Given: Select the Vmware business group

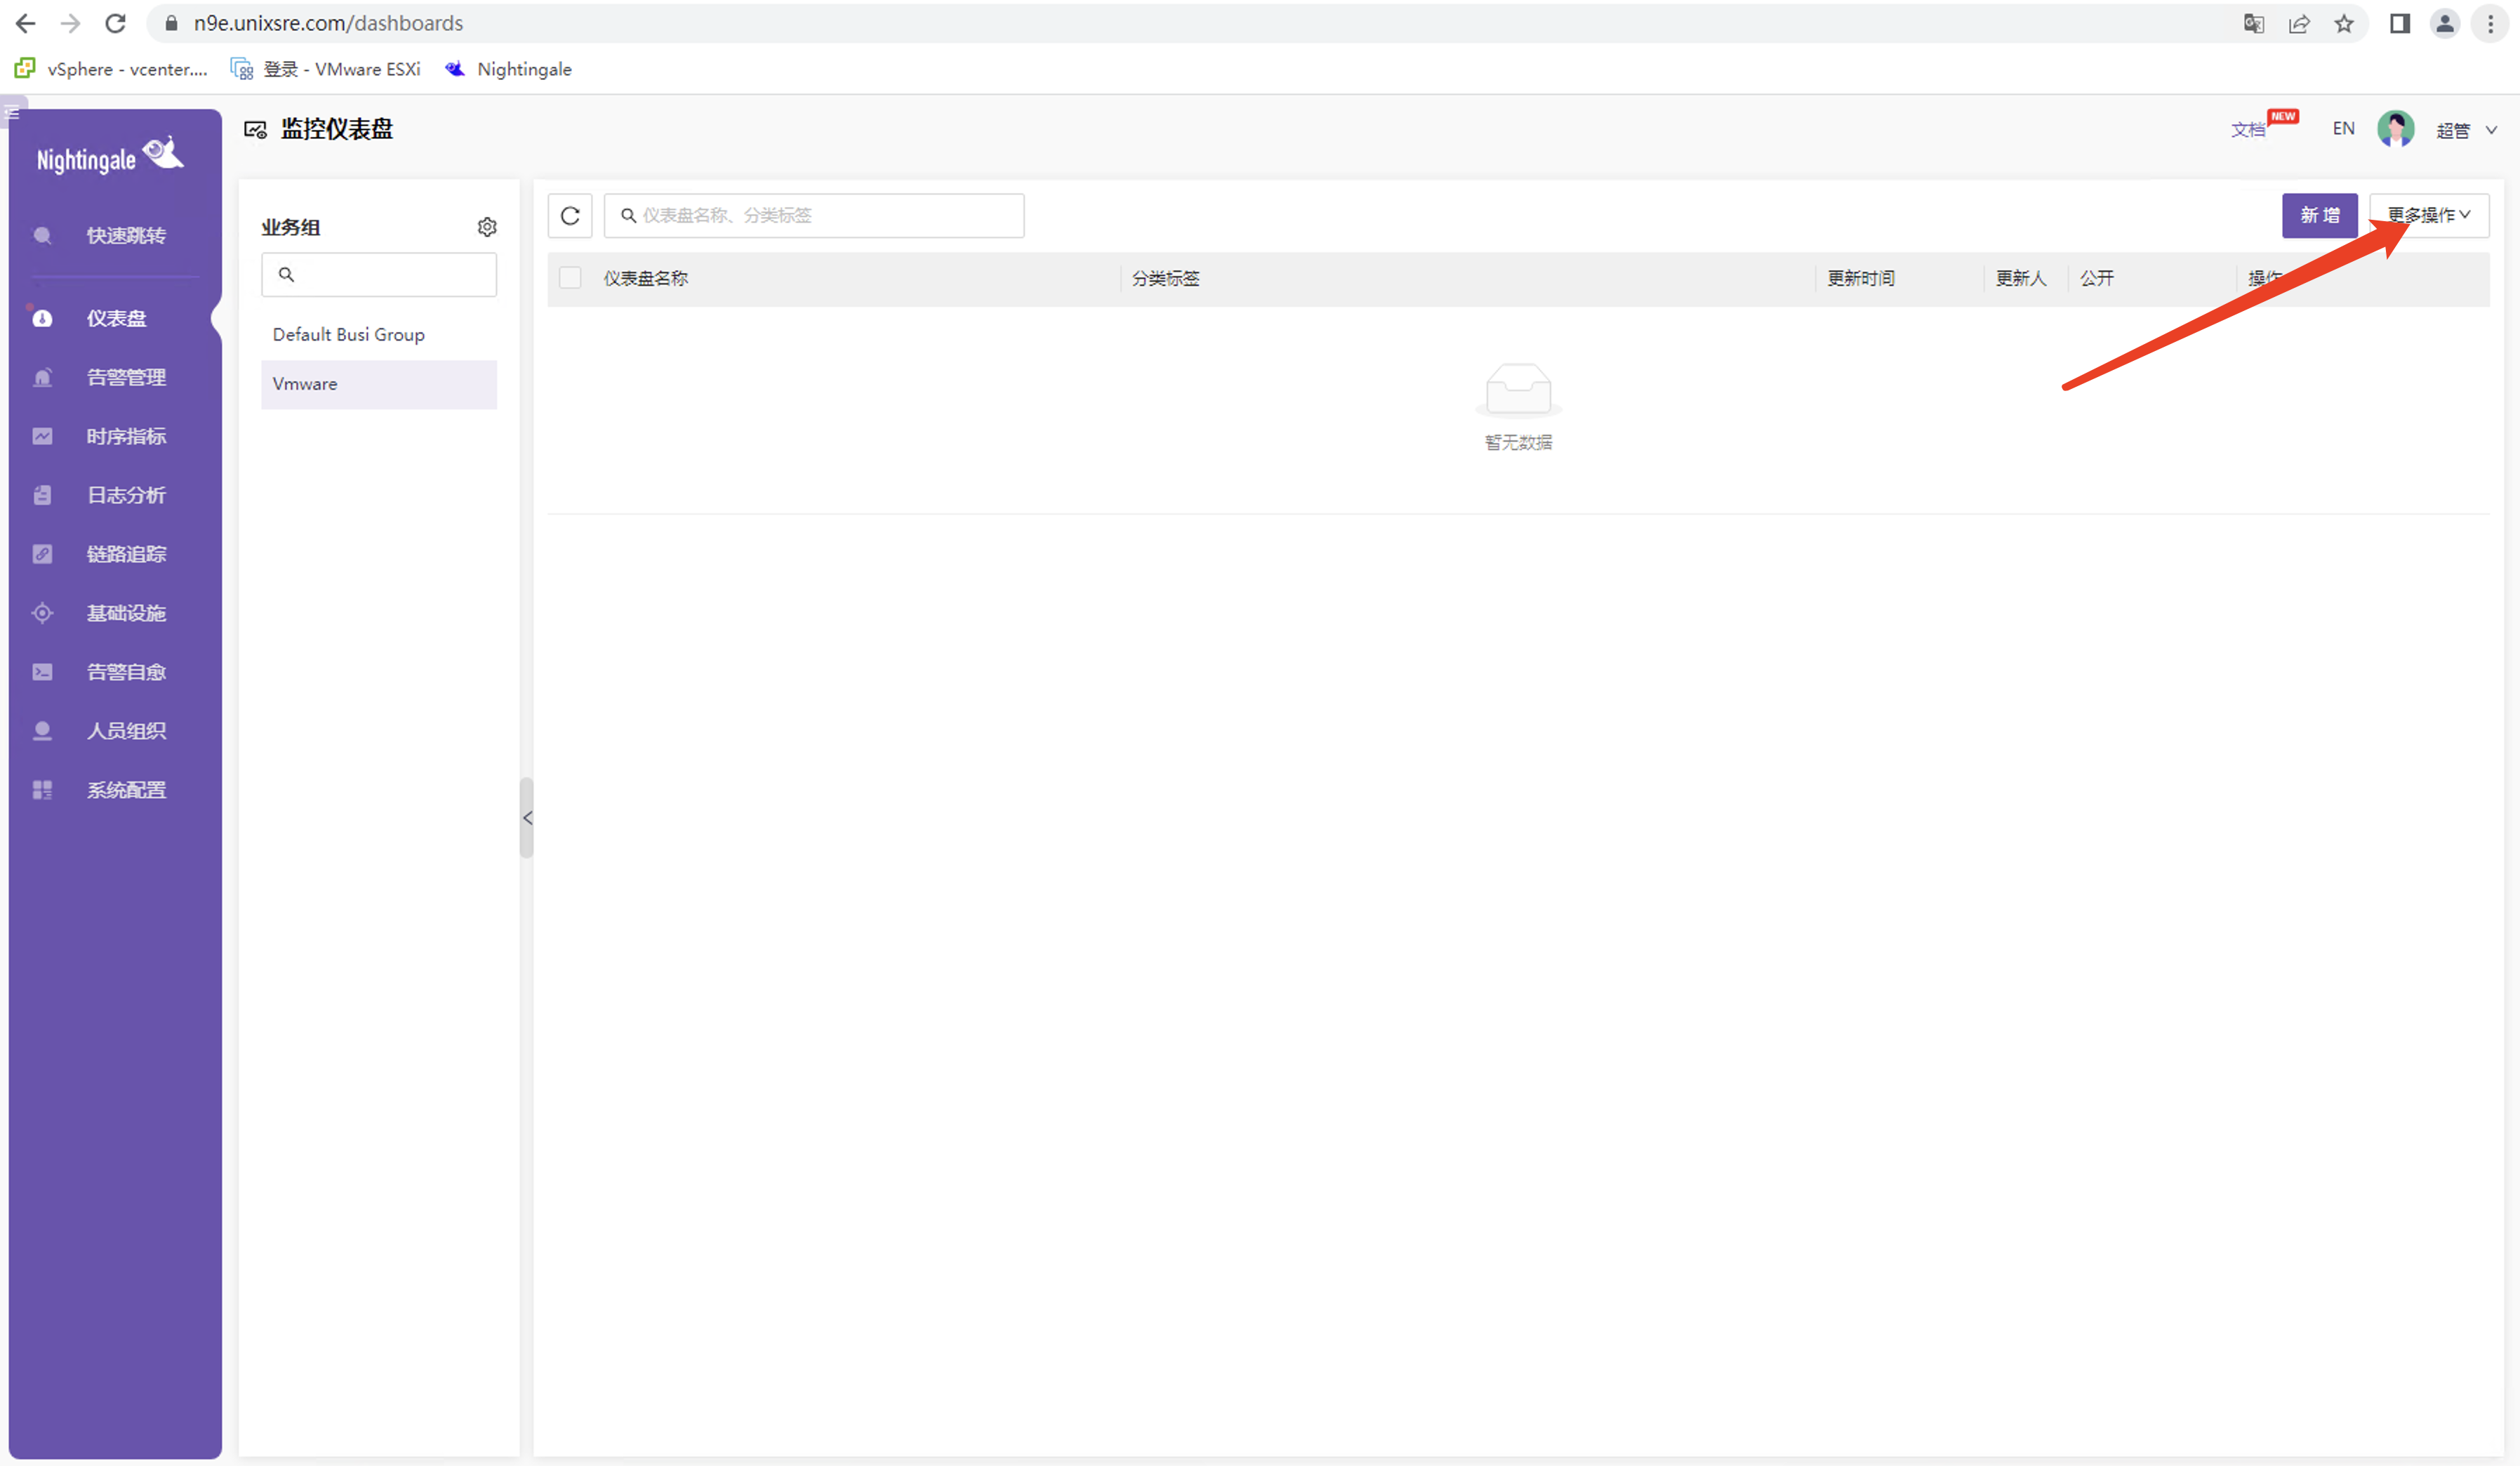Looking at the screenshot, I should click(x=379, y=384).
